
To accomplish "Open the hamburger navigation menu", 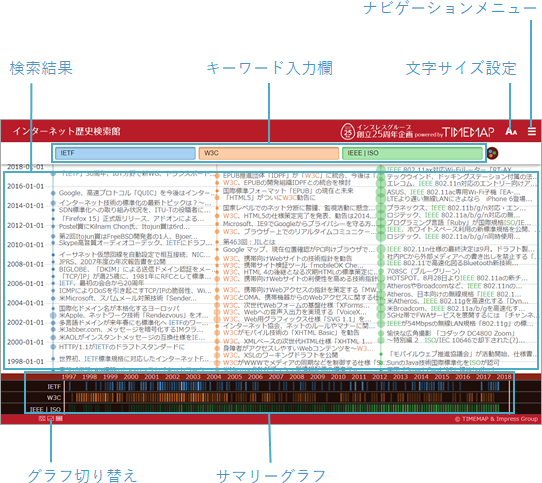I will (x=532, y=131).
